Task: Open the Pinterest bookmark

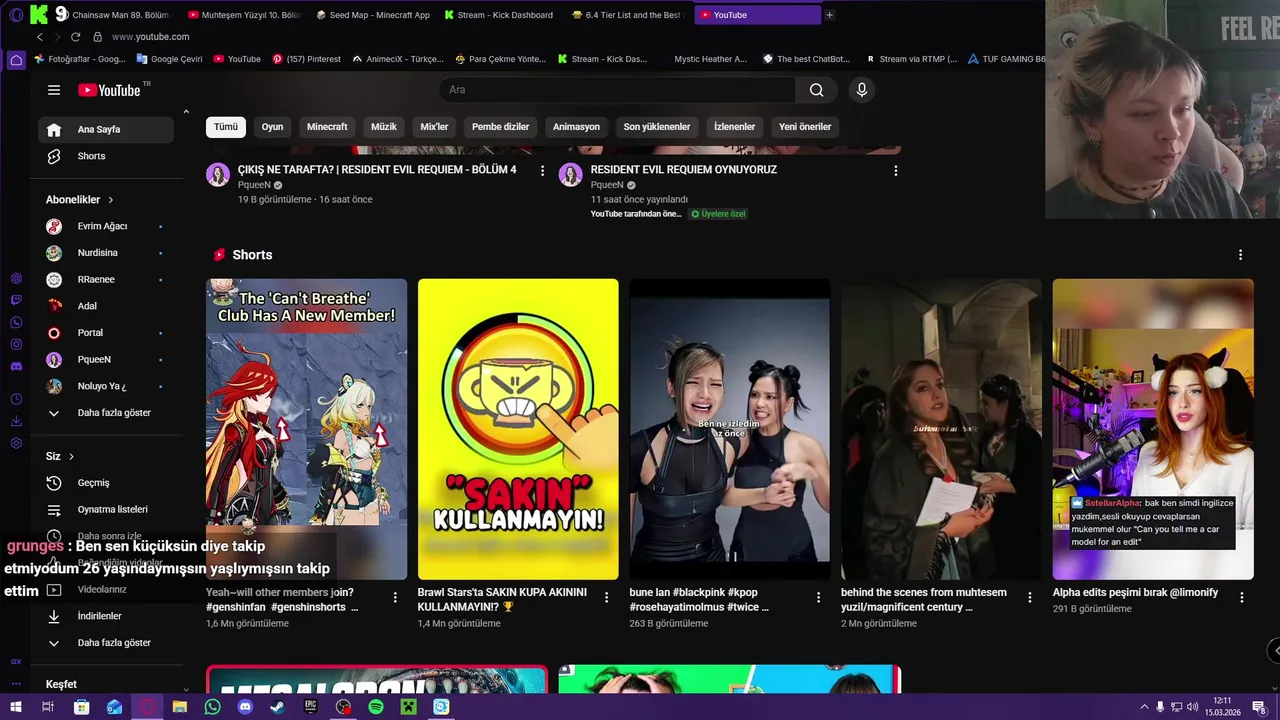Action: click(x=306, y=59)
